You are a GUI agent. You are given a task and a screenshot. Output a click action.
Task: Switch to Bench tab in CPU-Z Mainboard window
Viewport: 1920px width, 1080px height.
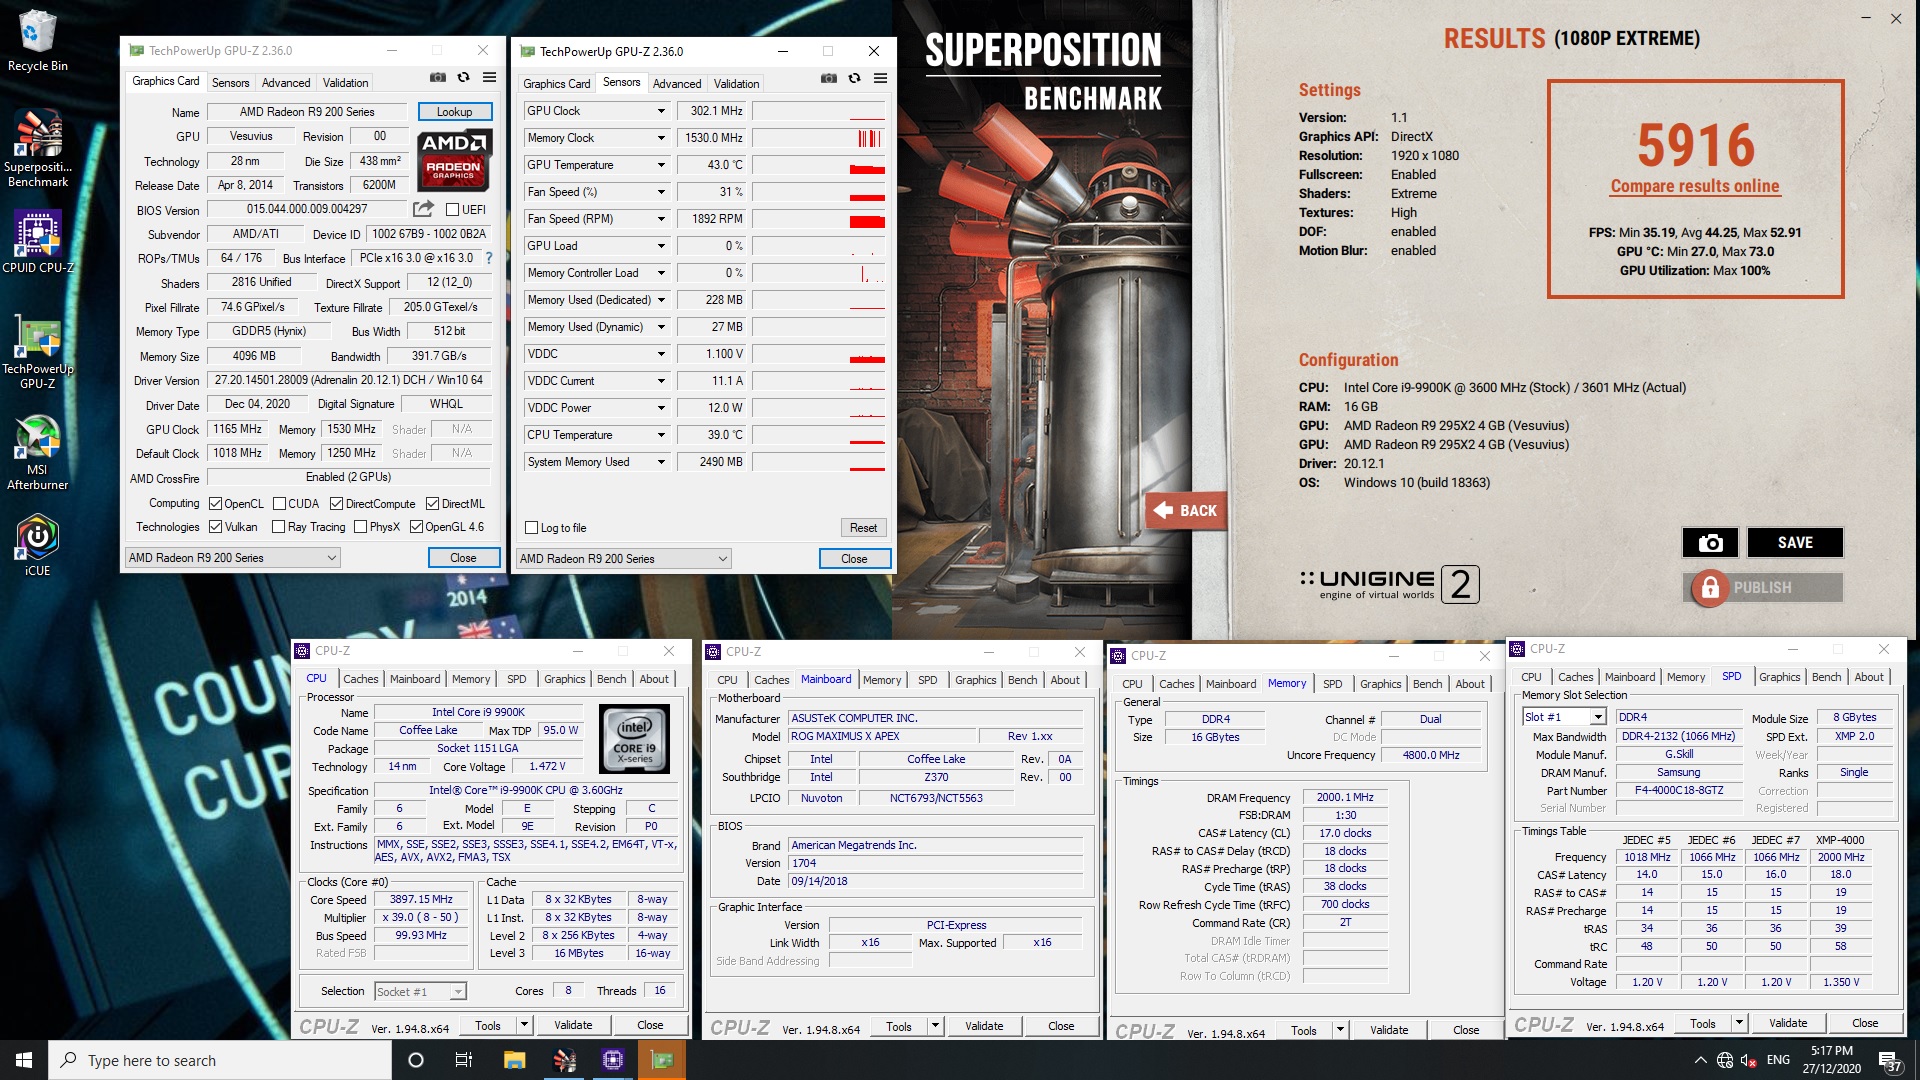click(x=1022, y=680)
